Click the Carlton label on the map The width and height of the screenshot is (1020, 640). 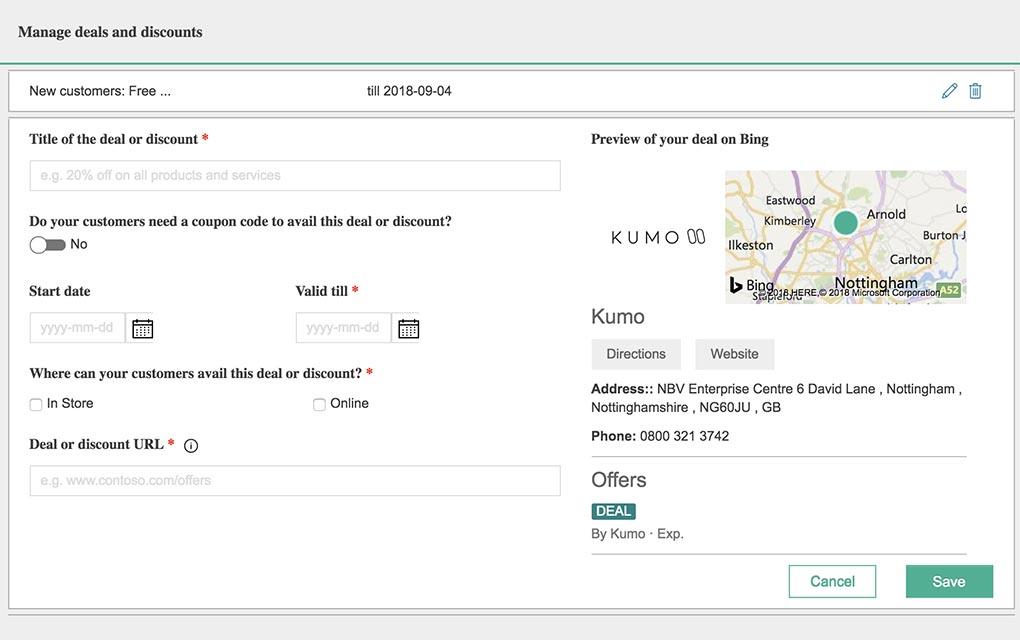click(911, 260)
